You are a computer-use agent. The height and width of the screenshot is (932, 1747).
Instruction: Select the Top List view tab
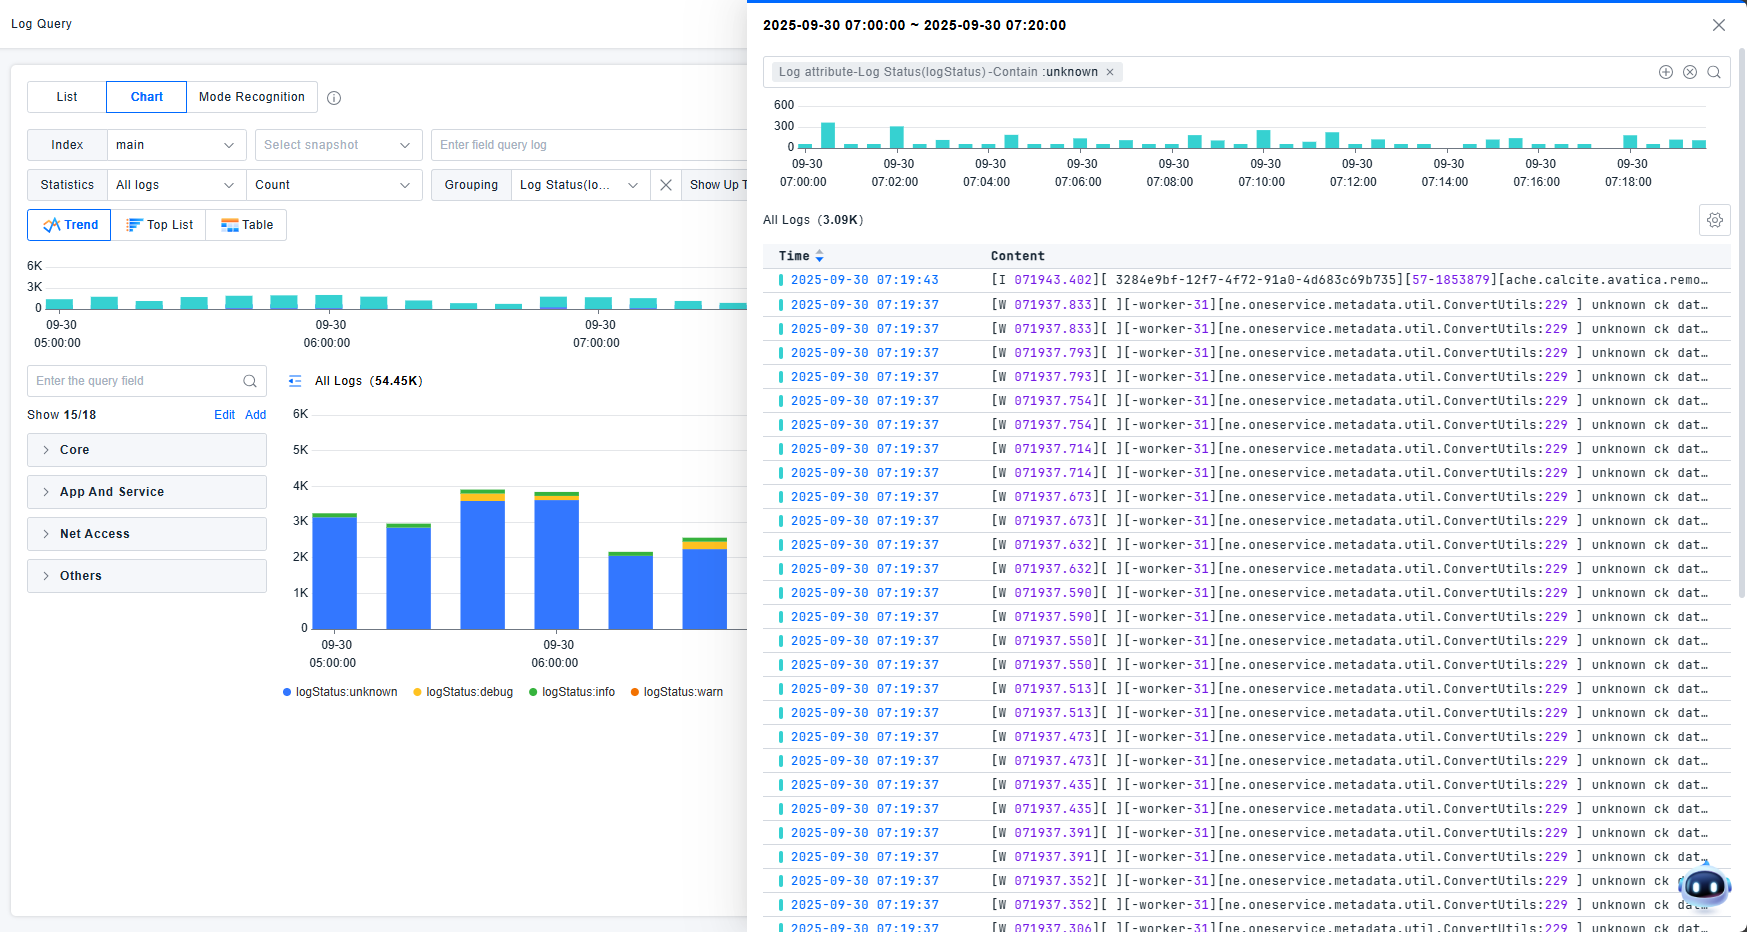159,225
